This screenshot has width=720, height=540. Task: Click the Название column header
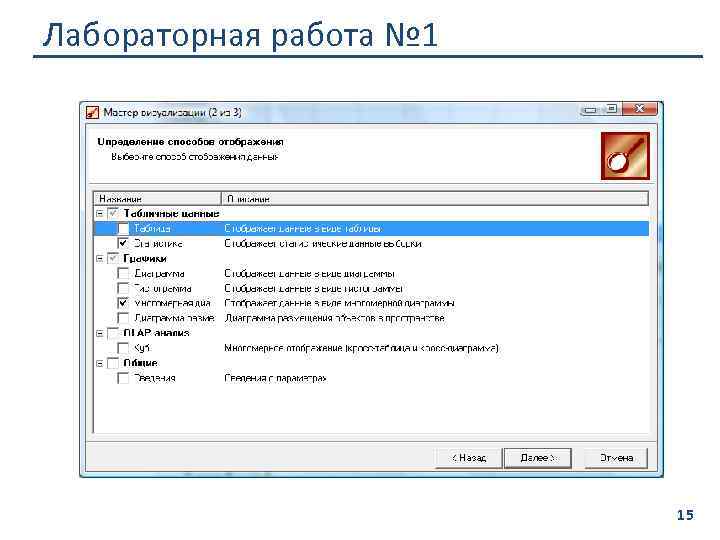click(x=158, y=198)
